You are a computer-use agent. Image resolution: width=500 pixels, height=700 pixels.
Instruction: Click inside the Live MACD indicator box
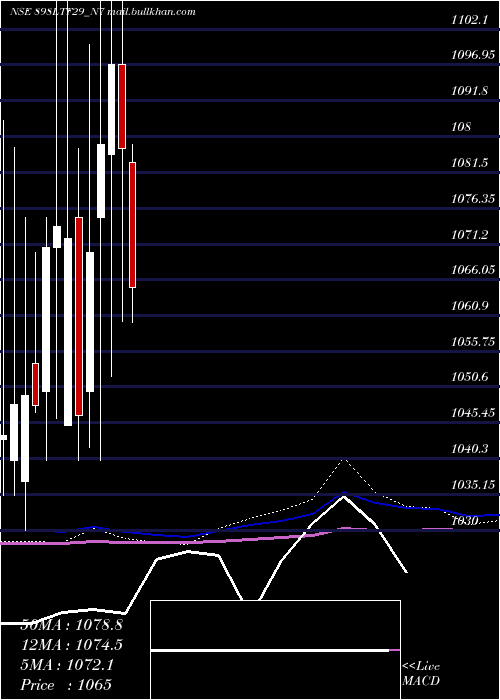click(x=275, y=650)
